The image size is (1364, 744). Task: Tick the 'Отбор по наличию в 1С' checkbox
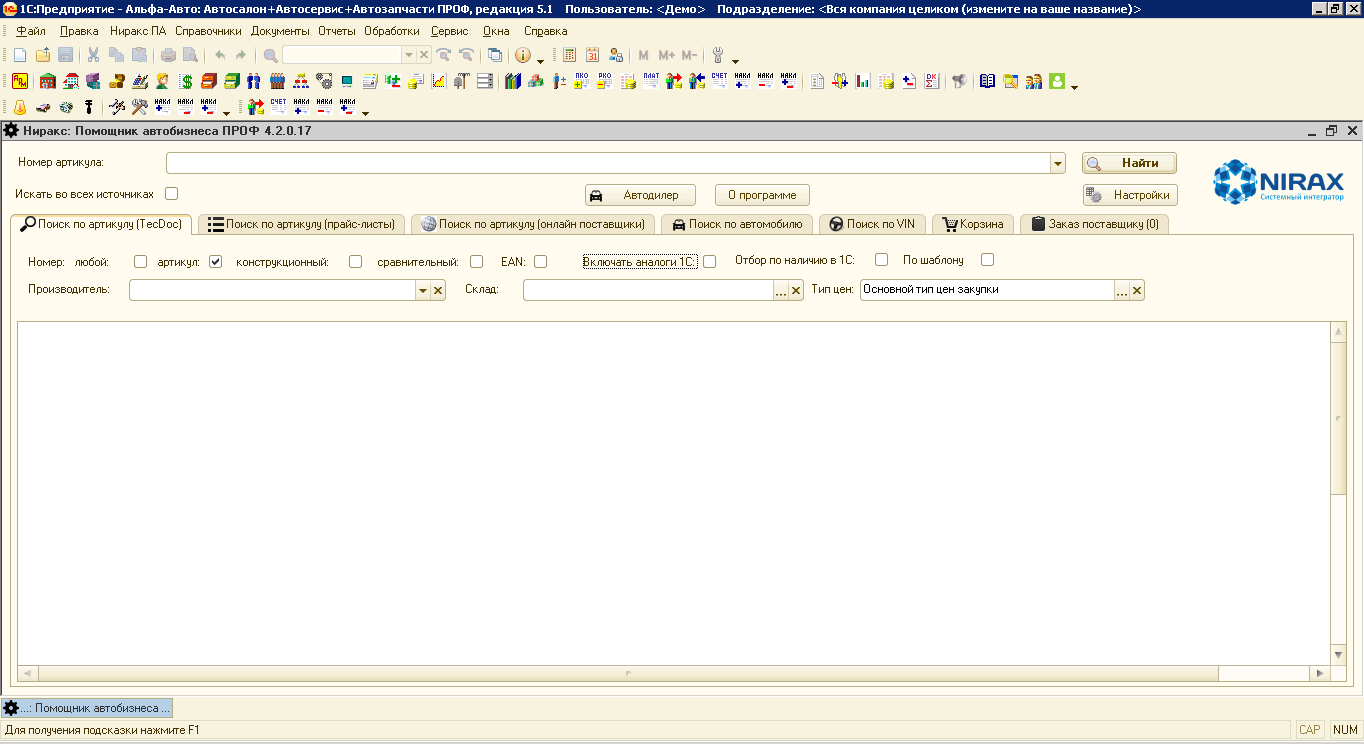pyautogui.click(x=881, y=260)
